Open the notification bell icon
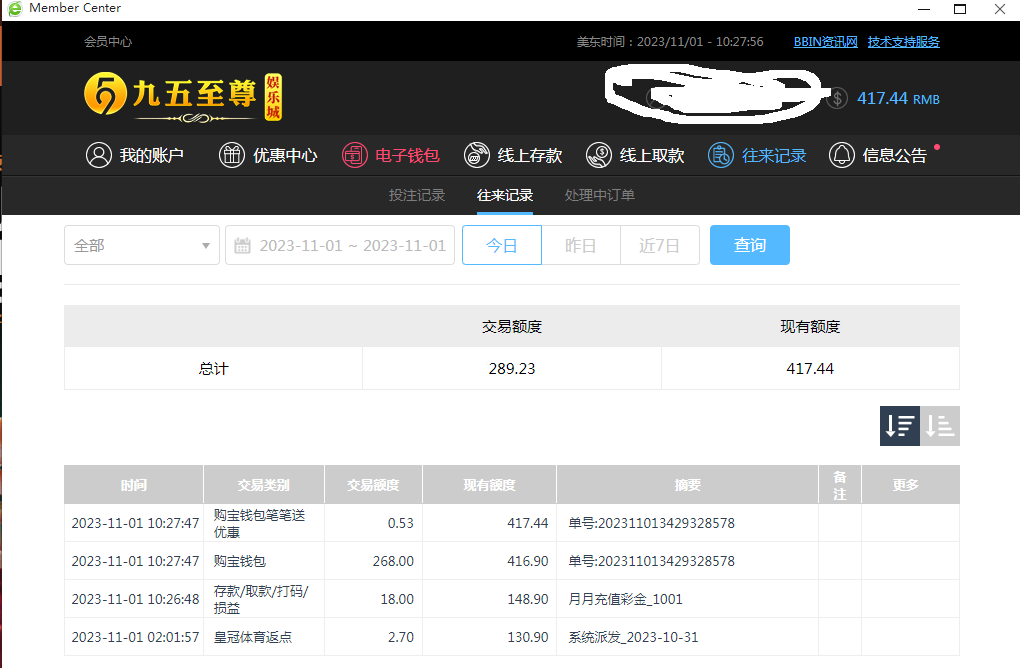This screenshot has height=668, width=1020. point(842,155)
